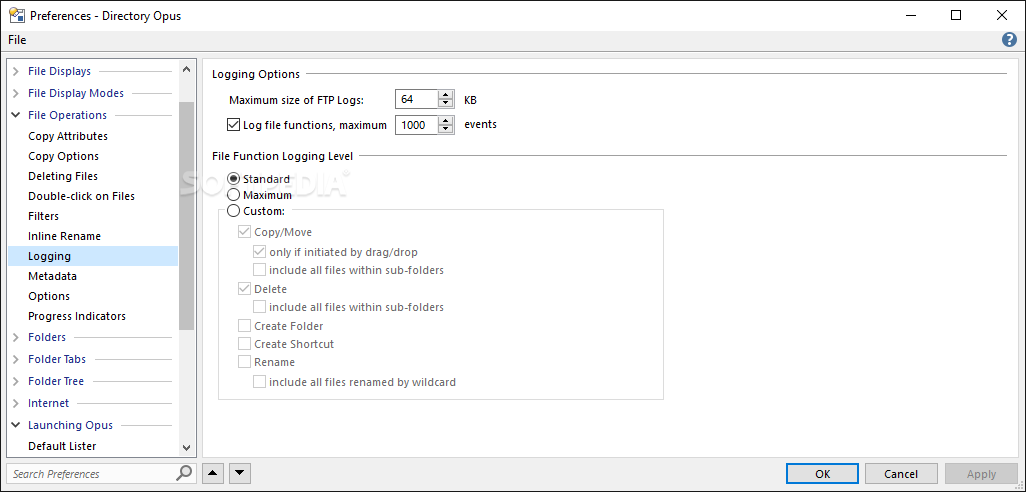Enable Create Shortcut logging
Viewport: 1026px width, 492px height.
point(245,343)
